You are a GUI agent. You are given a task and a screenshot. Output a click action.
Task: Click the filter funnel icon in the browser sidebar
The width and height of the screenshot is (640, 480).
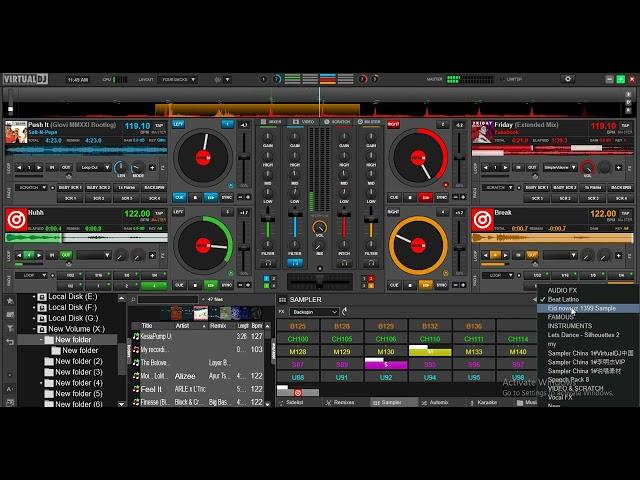pos(11,328)
